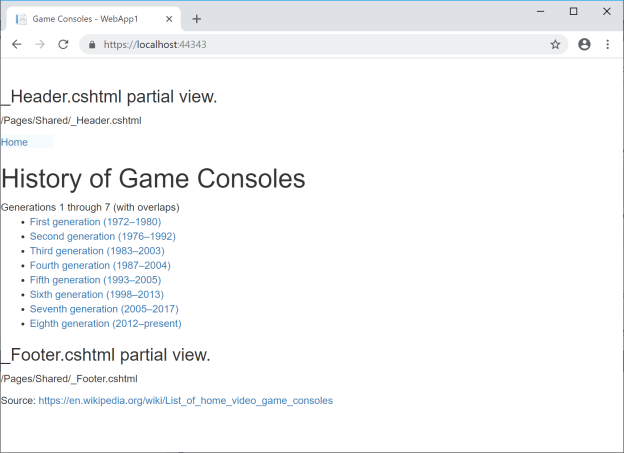Image resolution: width=624 pixels, height=453 pixels.
Task: Click the lock icon in address bar
Action: (92, 45)
